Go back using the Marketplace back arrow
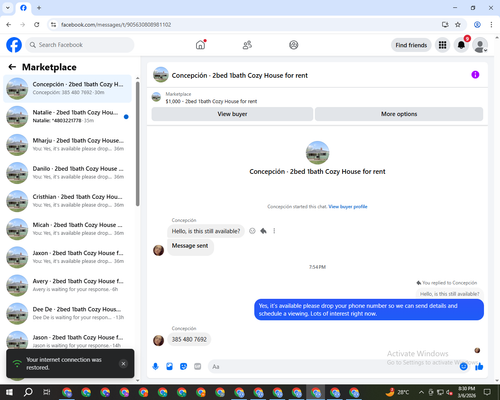The width and height of the screenshot is (500, 400). point(12,67)
